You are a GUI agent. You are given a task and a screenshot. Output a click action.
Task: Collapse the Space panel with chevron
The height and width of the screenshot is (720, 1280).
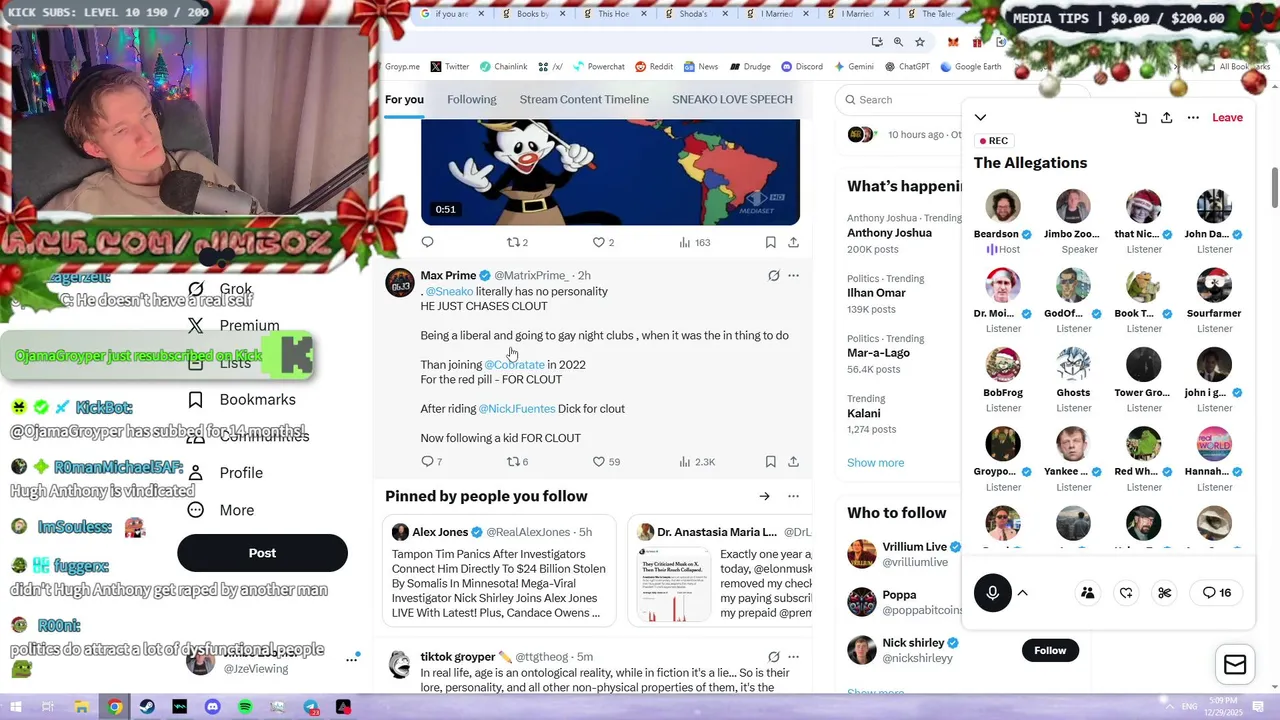[x=980, y=118]
